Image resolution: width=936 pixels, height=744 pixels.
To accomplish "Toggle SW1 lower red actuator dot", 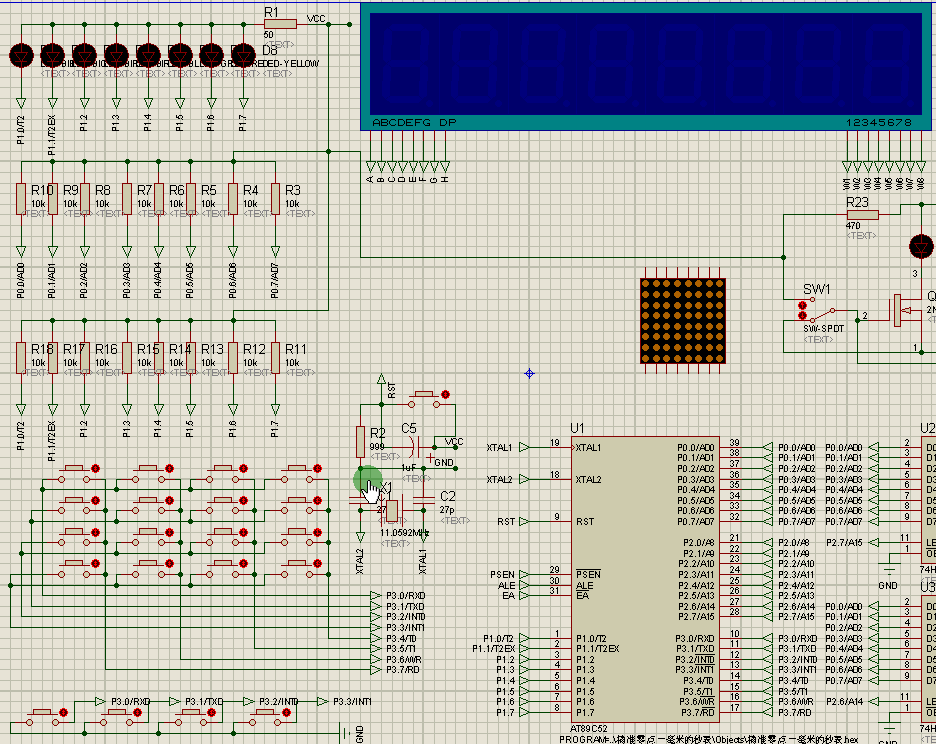I will point(802,315).
